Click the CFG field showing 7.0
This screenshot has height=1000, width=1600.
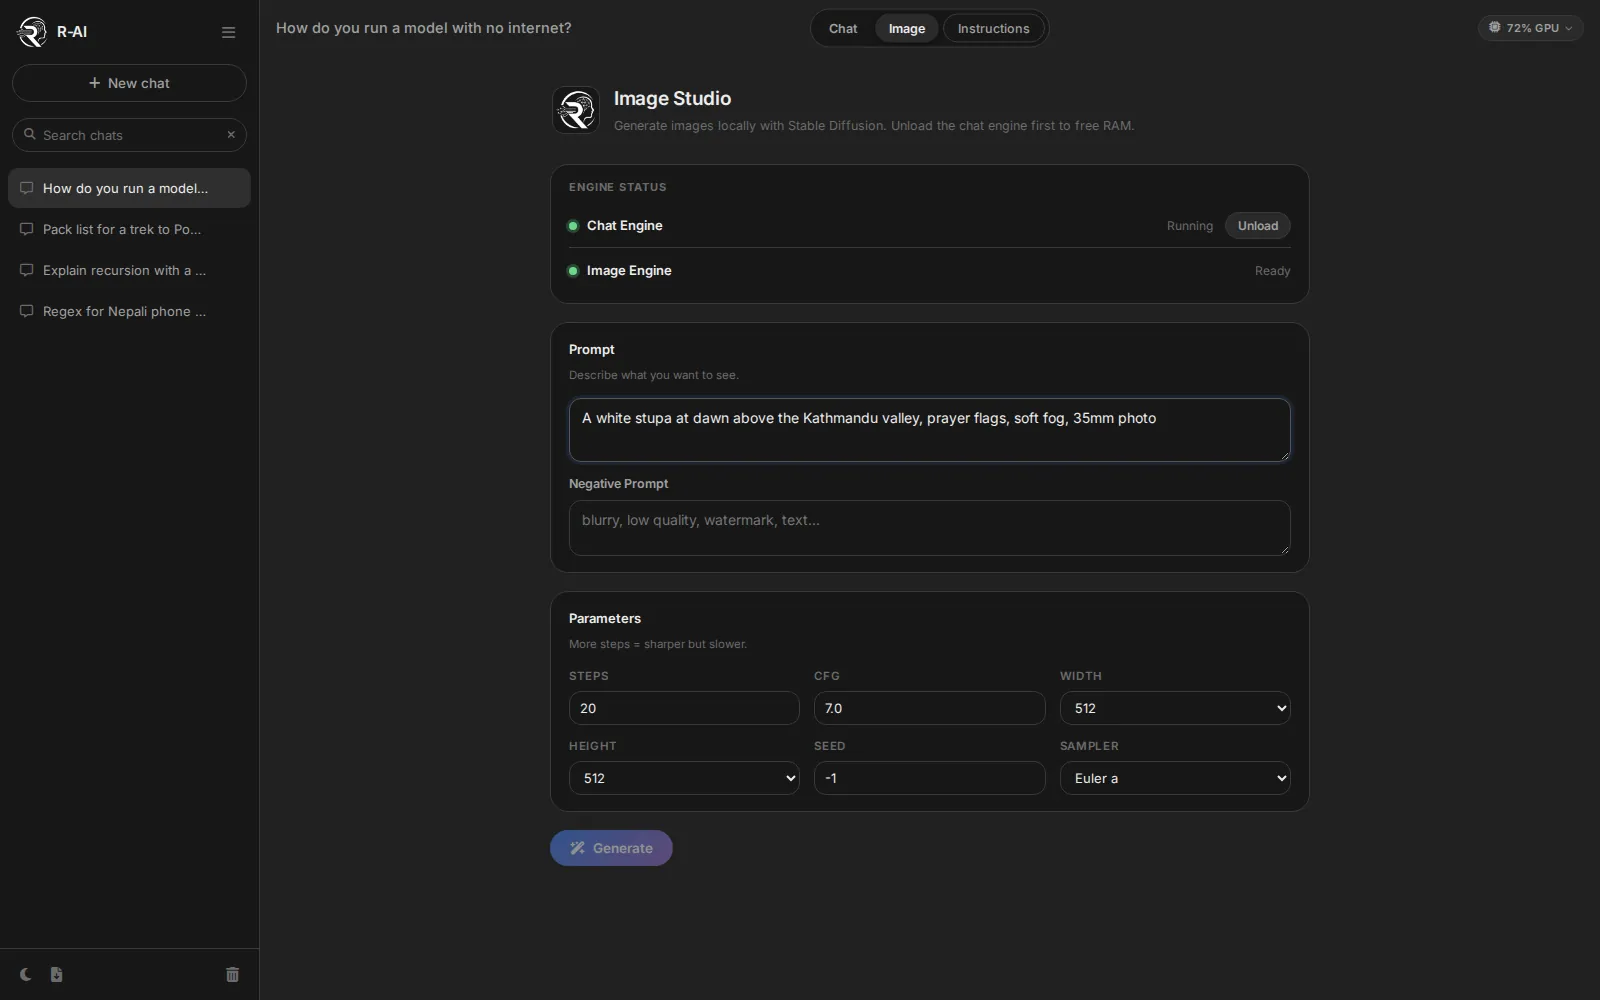coord(930,708)
